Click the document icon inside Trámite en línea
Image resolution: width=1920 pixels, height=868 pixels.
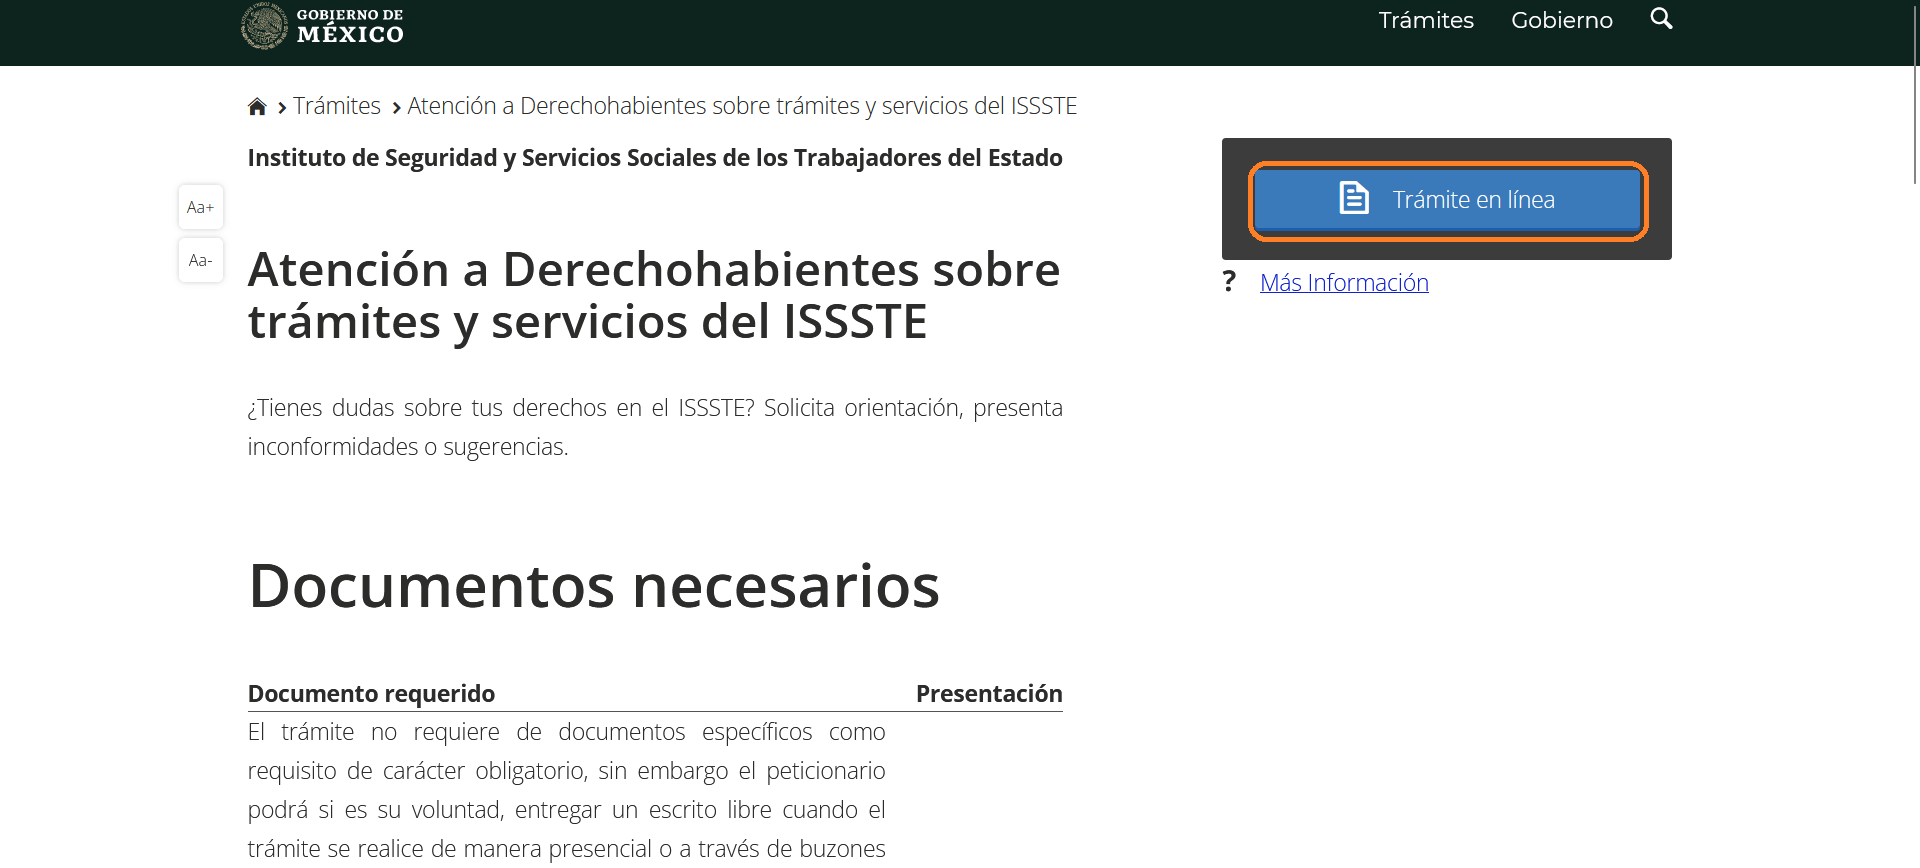1353,199
